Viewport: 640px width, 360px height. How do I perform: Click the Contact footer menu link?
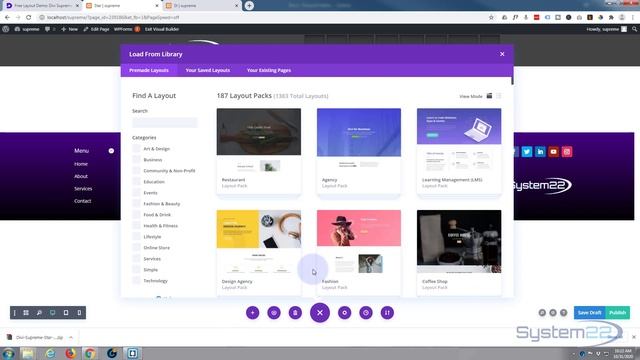click(82, 201)
